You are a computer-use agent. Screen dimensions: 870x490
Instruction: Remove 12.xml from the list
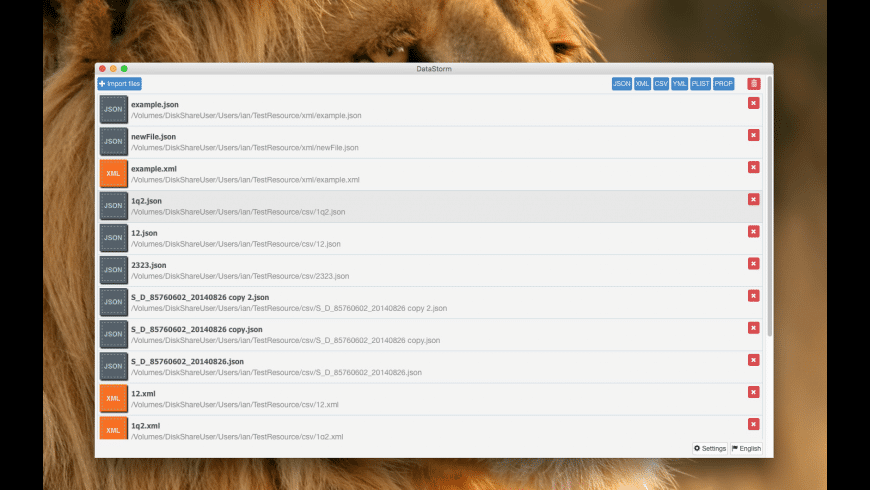click(x=753, y=393)
